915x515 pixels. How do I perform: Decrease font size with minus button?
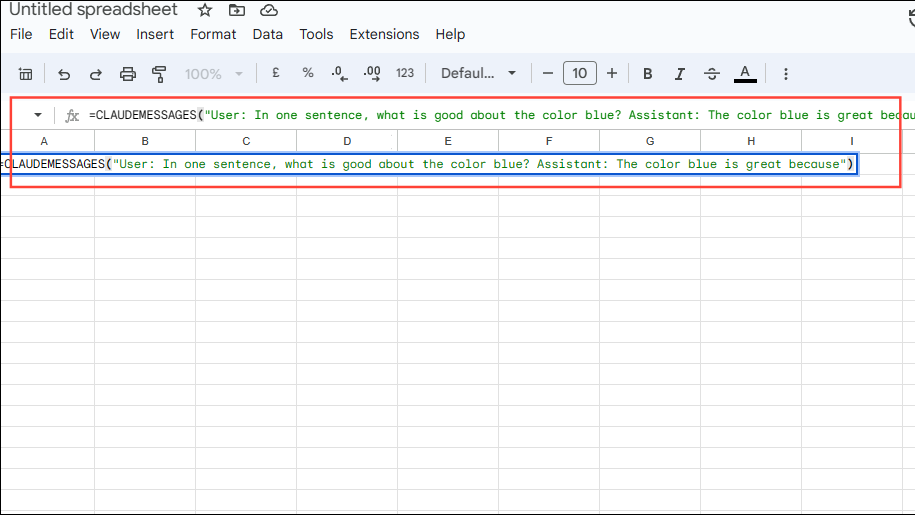point(547,73)
